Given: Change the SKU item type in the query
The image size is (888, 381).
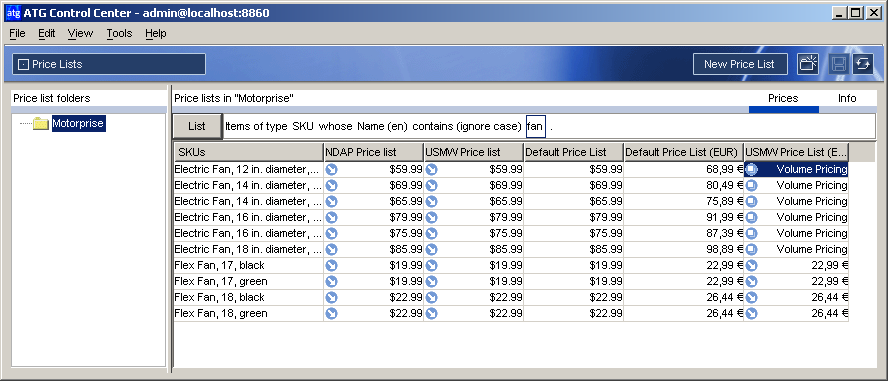Looking at the screenshot, I should [x=303, y=126].
